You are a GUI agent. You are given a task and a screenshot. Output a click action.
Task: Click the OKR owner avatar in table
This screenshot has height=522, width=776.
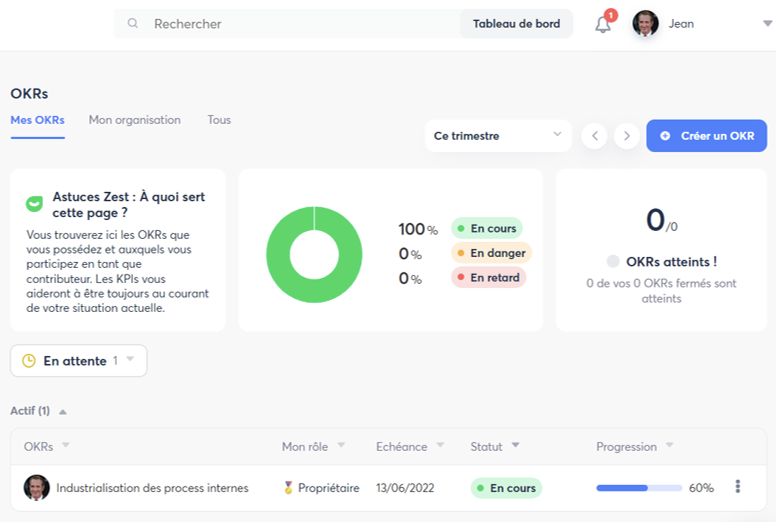click(x=37, y=488)
